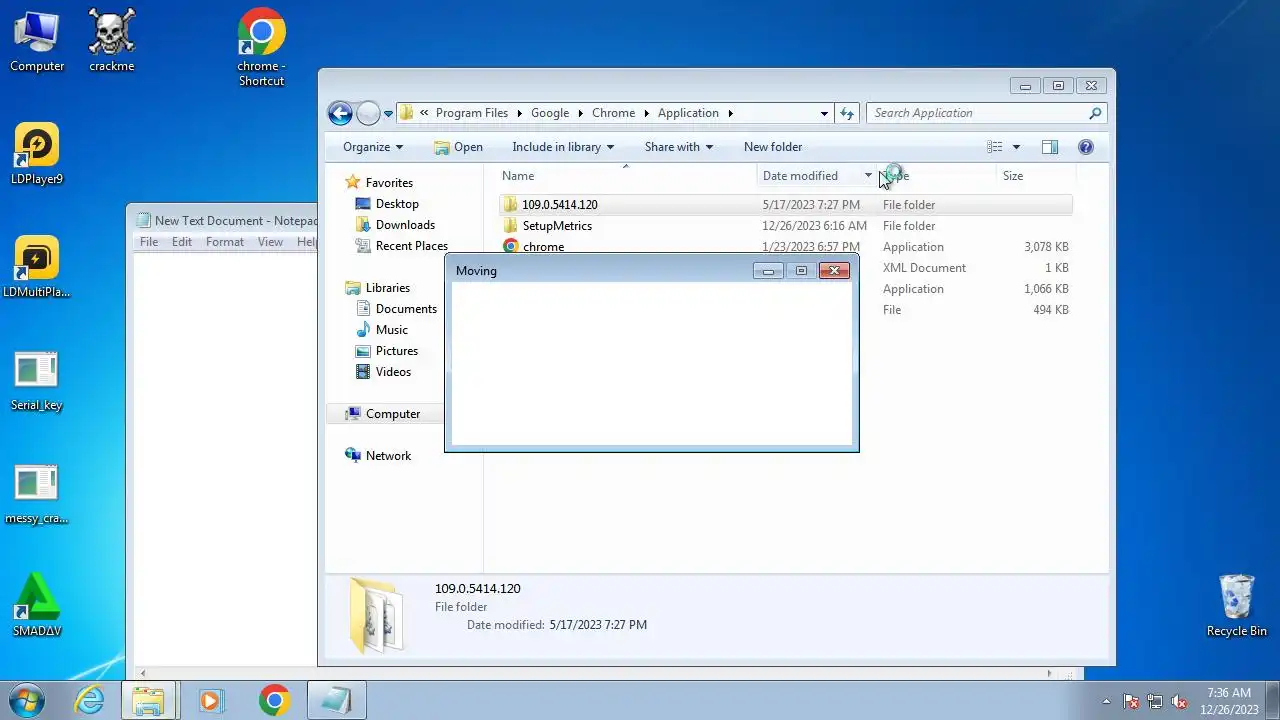Open the Date modified filter dropdown arrow
1280x720 pixels.
(868, 176)
